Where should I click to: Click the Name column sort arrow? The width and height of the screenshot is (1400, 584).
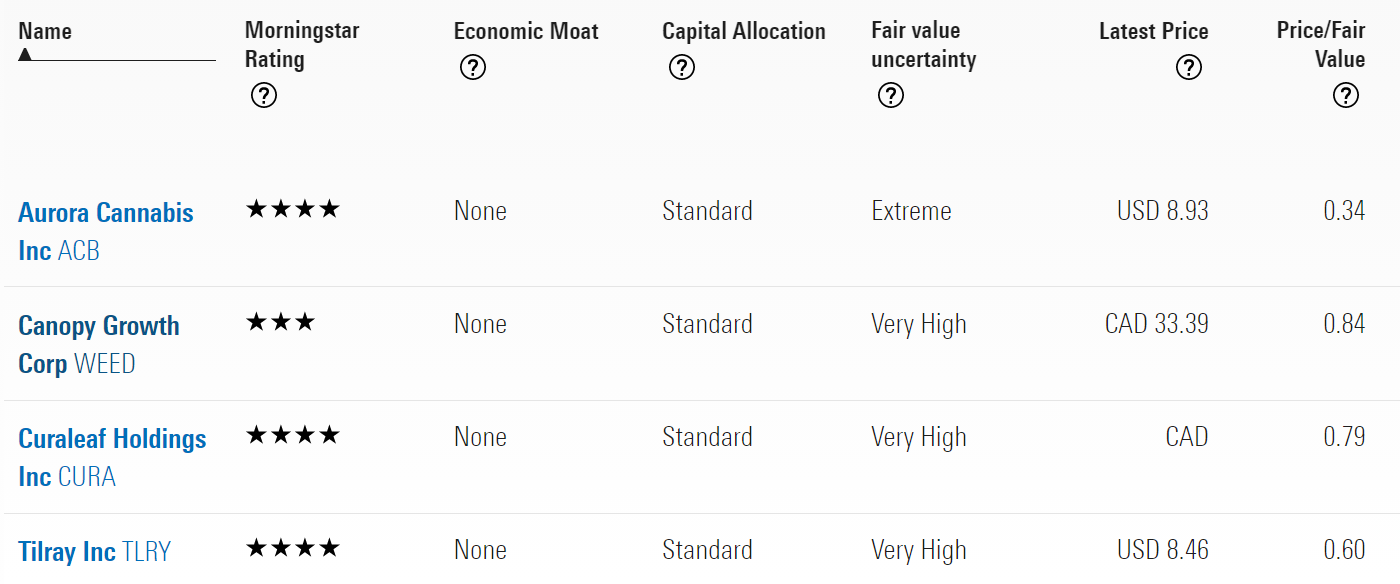pos(25,54)
